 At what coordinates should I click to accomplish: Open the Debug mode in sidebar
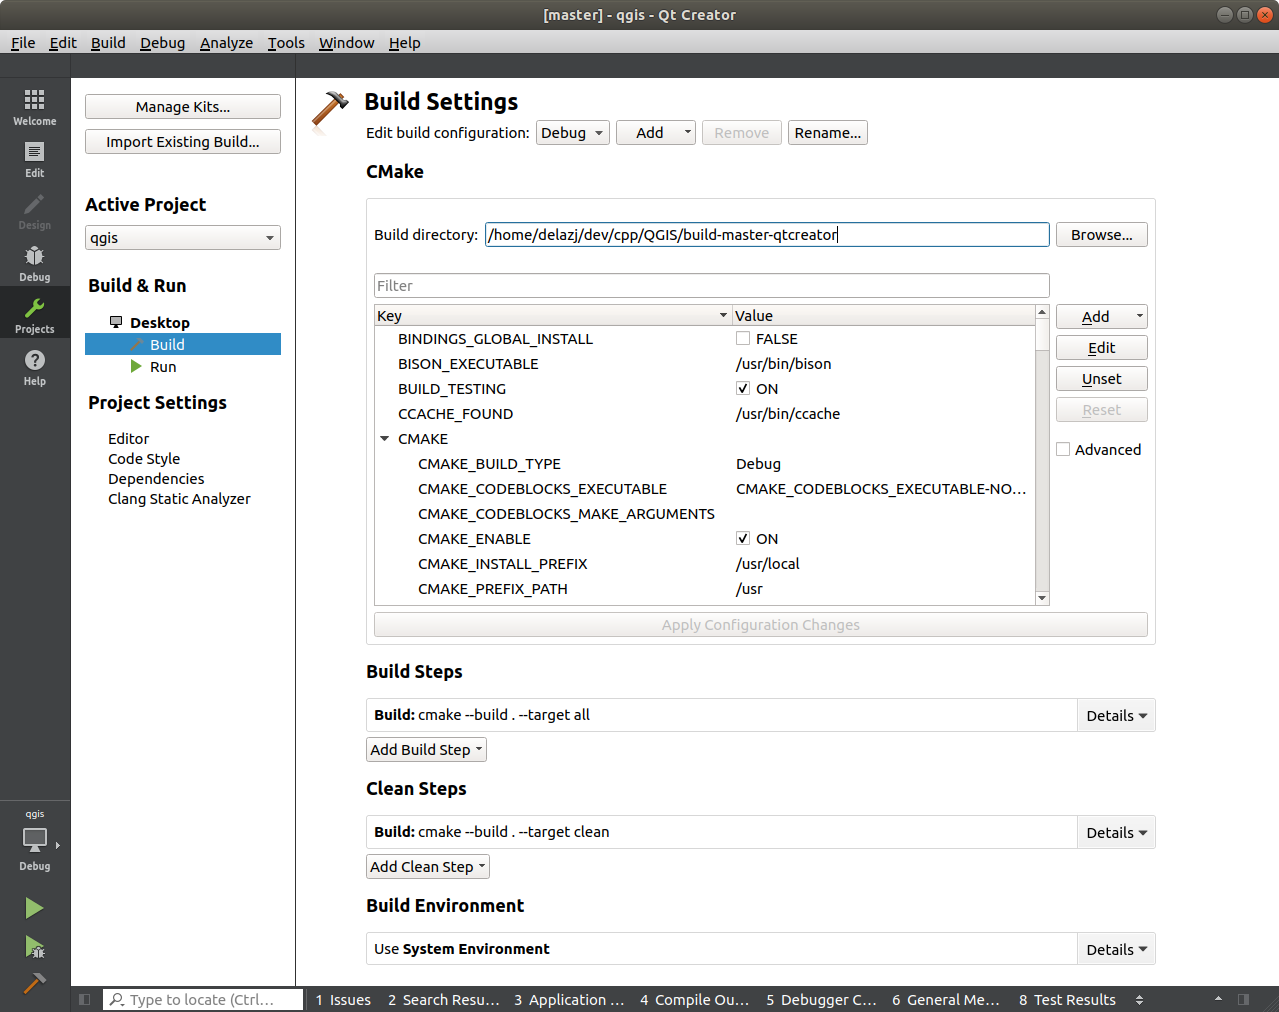34,262
